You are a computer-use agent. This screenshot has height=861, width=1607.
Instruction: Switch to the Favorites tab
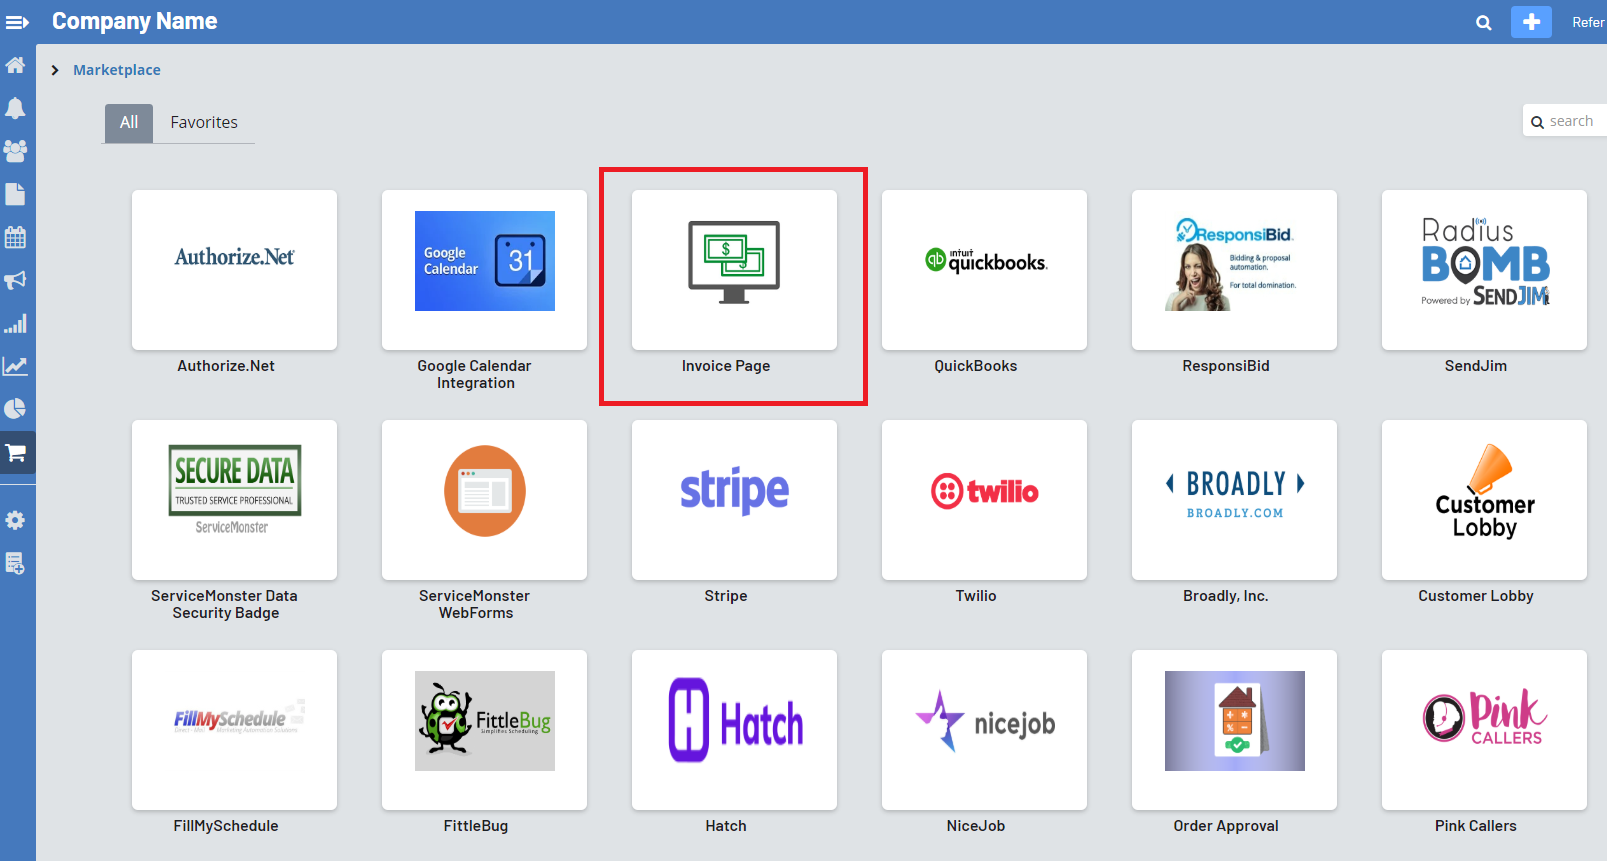[x=204, y=123]
